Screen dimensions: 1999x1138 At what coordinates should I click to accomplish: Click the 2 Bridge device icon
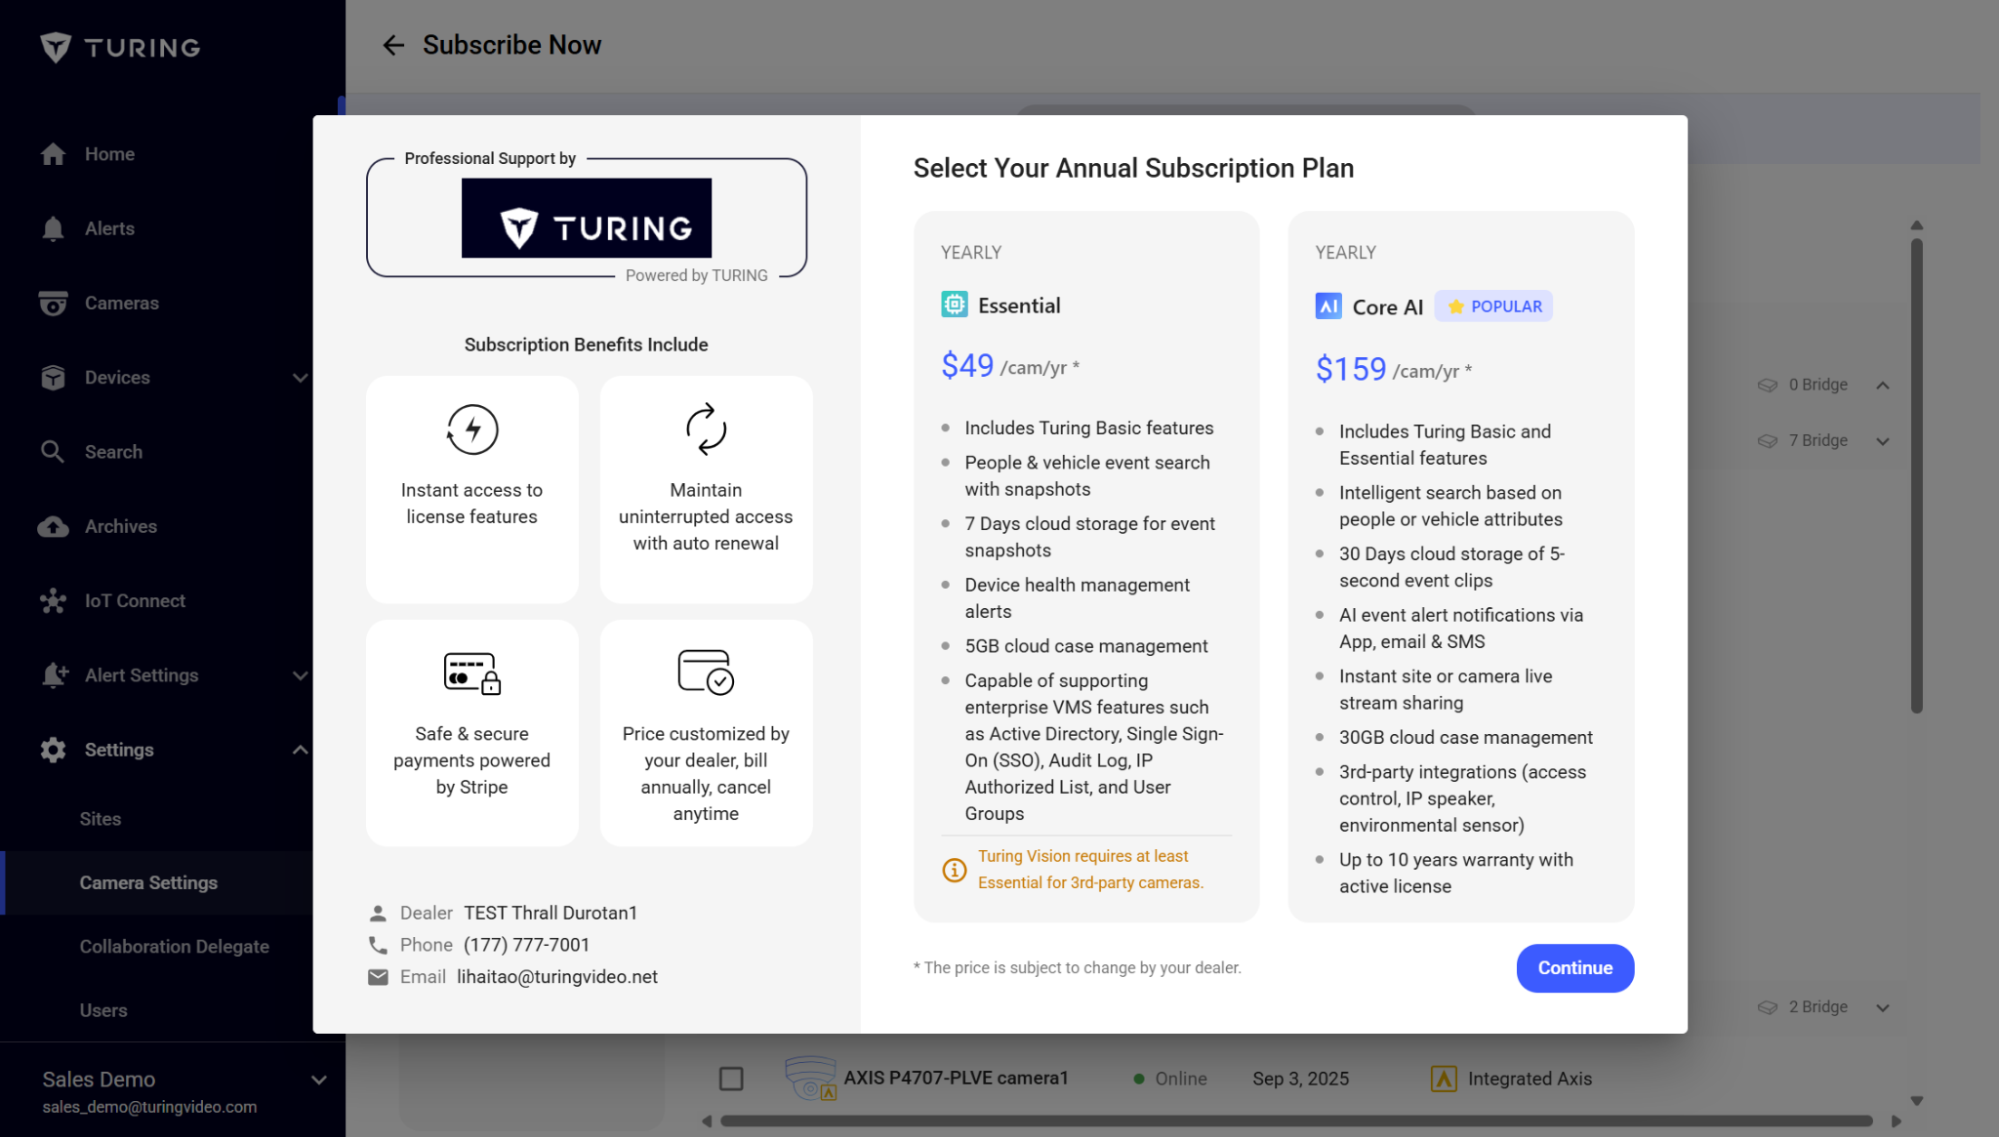tap(1767, 1007)
